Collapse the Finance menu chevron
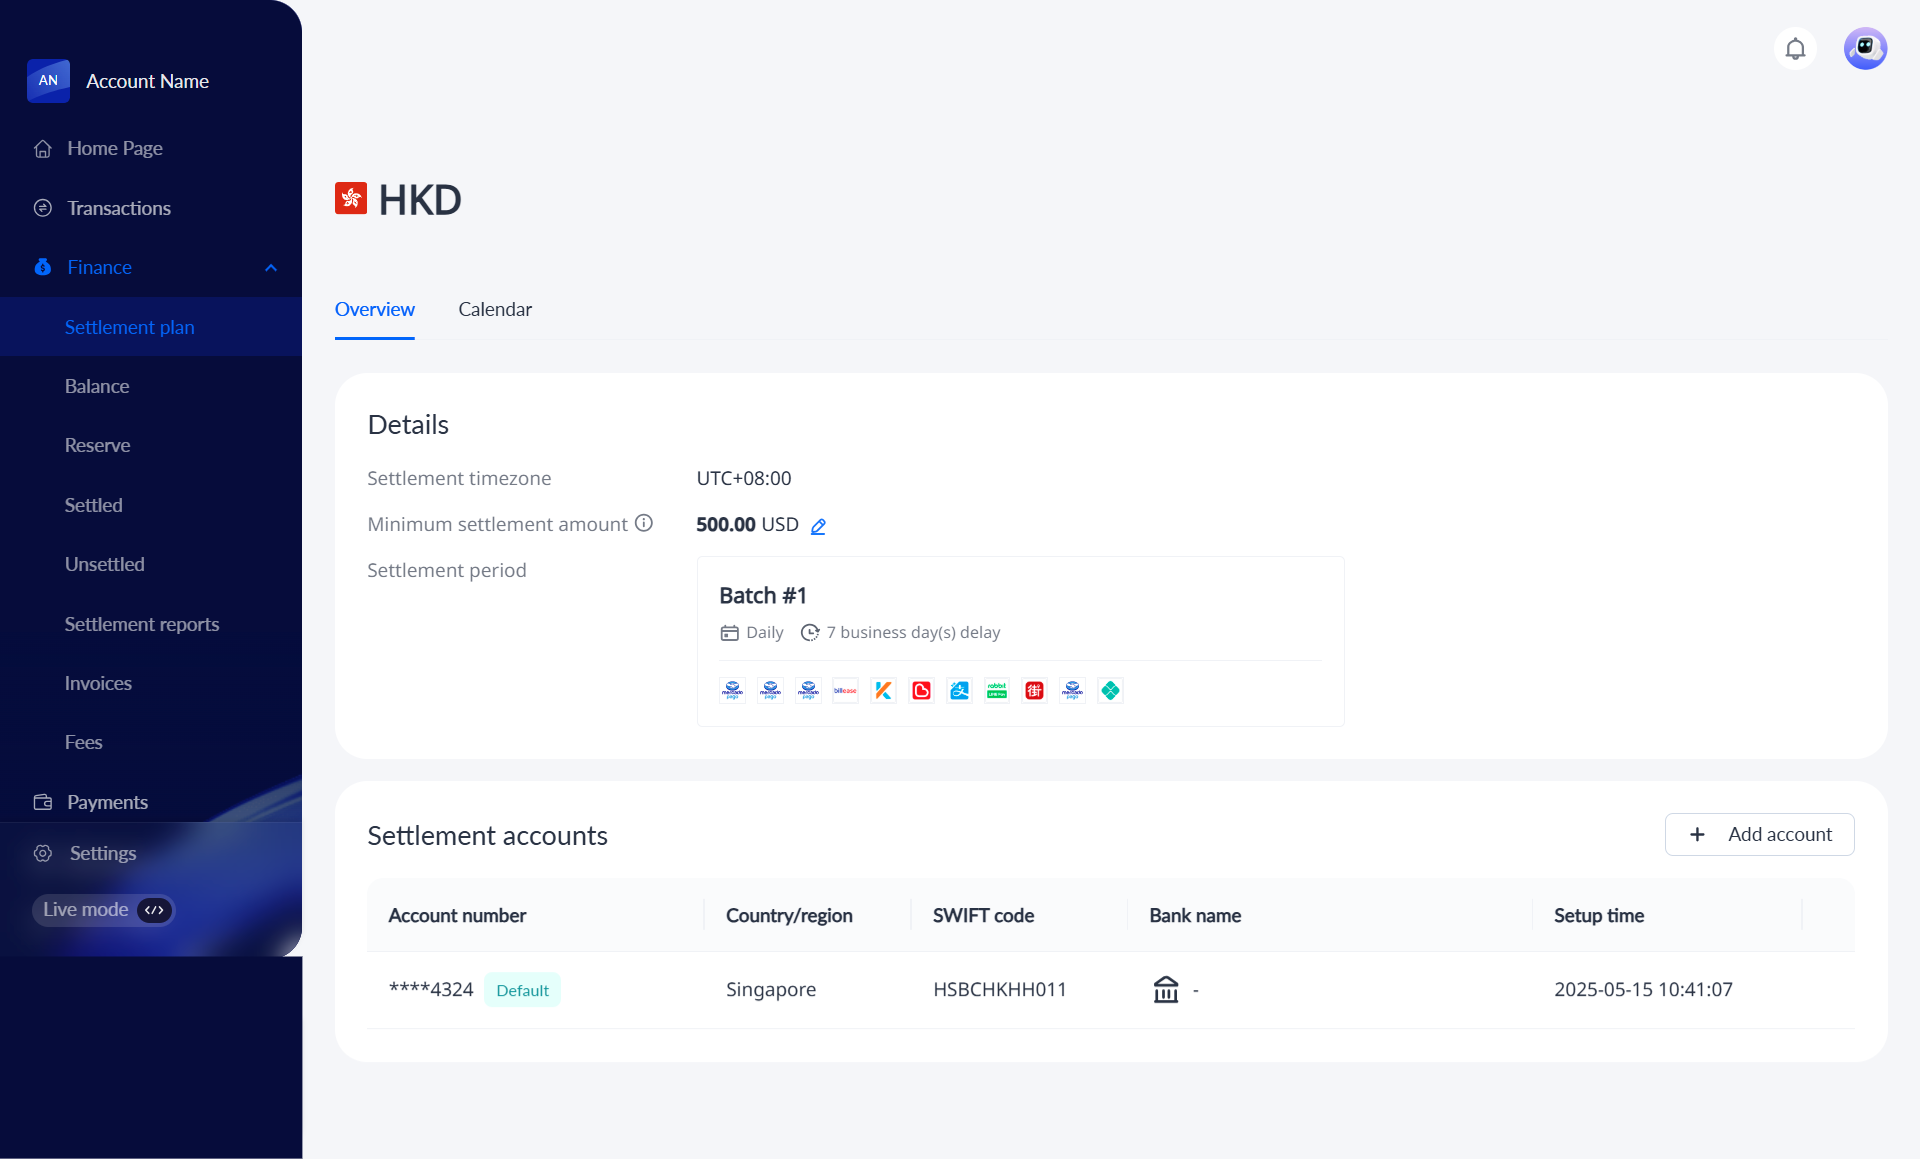1920x1159 pixels. (x=271, y=268)
